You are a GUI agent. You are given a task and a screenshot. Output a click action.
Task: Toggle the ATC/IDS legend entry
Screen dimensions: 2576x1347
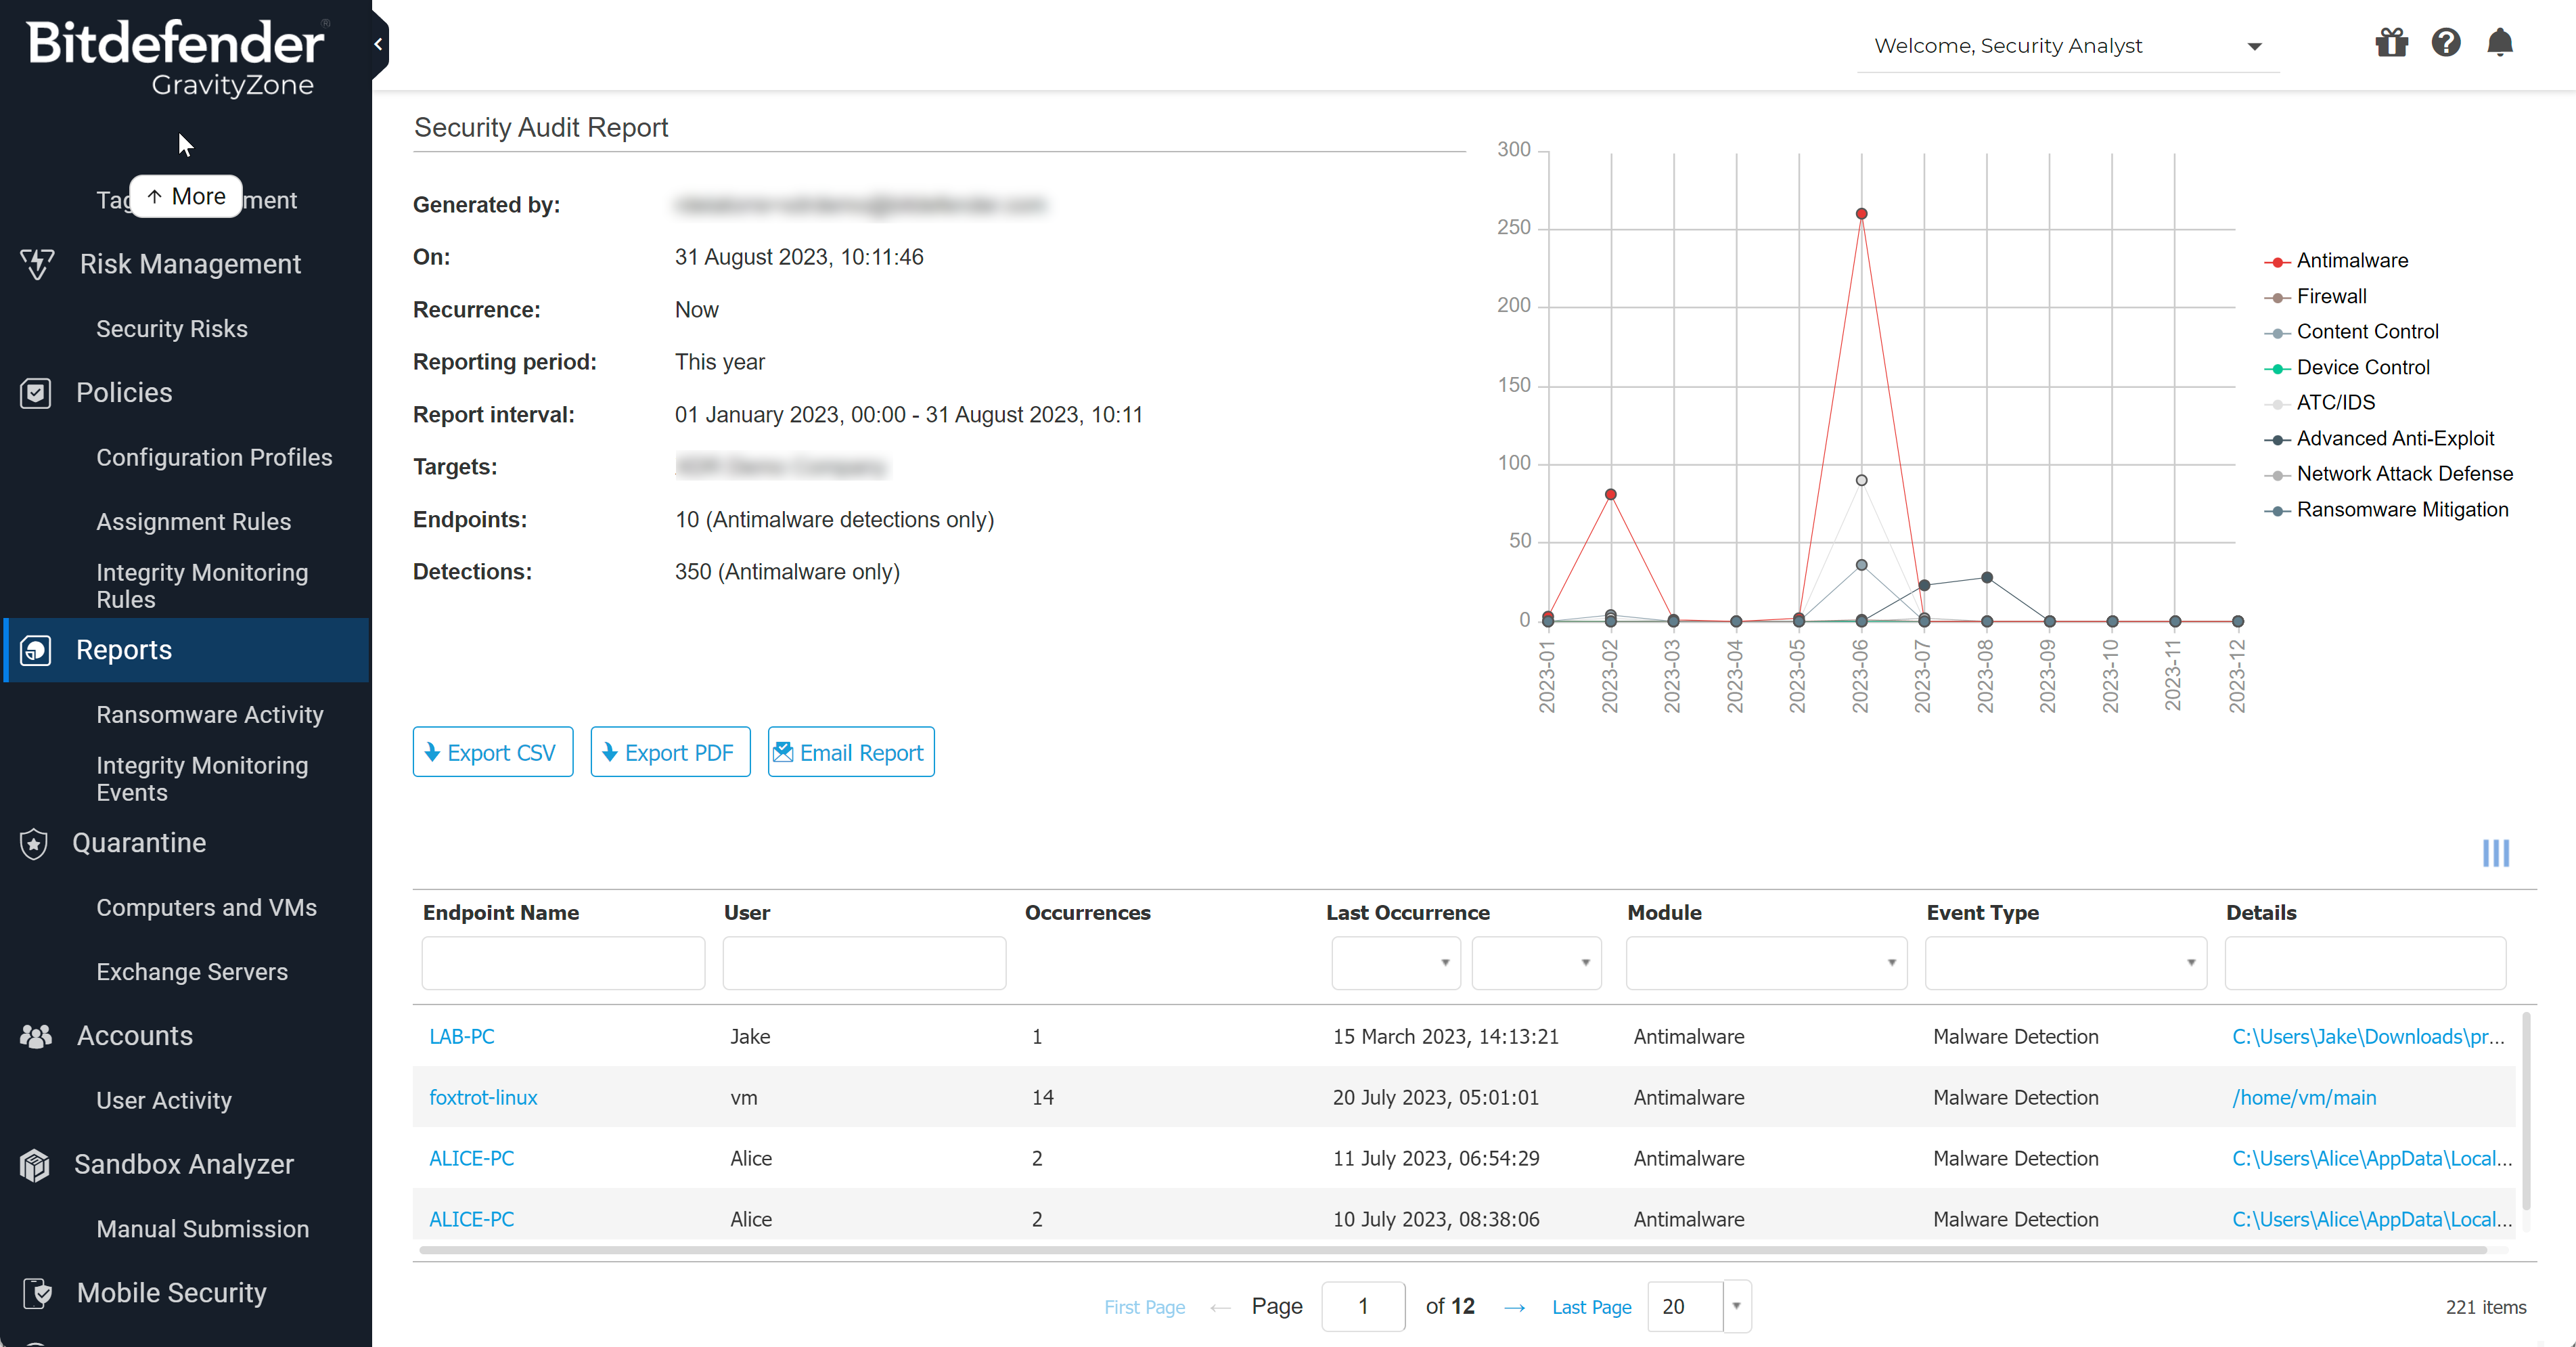pyautogui.click(x=2319, y=403)
